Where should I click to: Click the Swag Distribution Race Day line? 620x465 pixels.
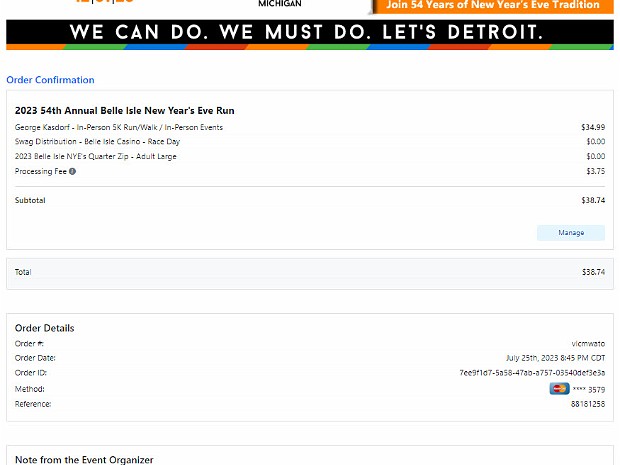[x=97, y=142]
